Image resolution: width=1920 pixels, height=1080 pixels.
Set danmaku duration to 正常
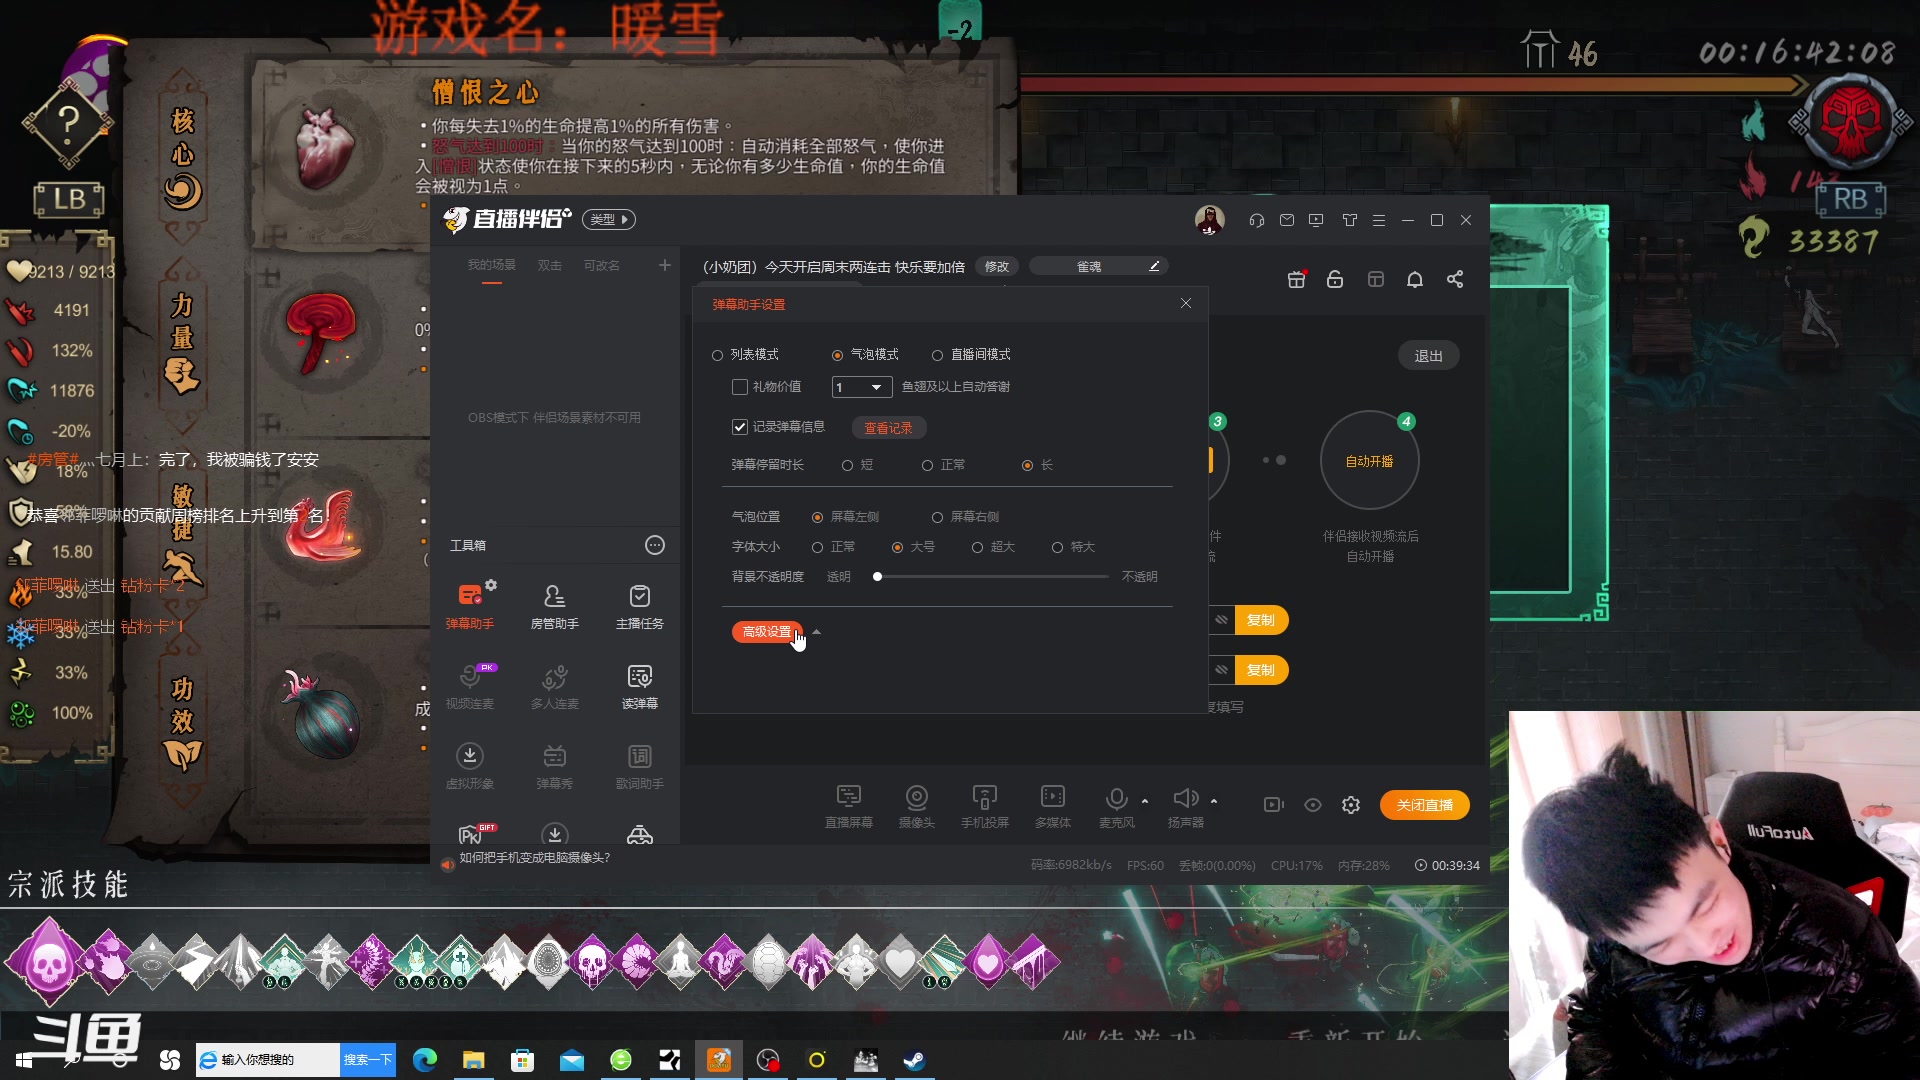tap(927, 465)
